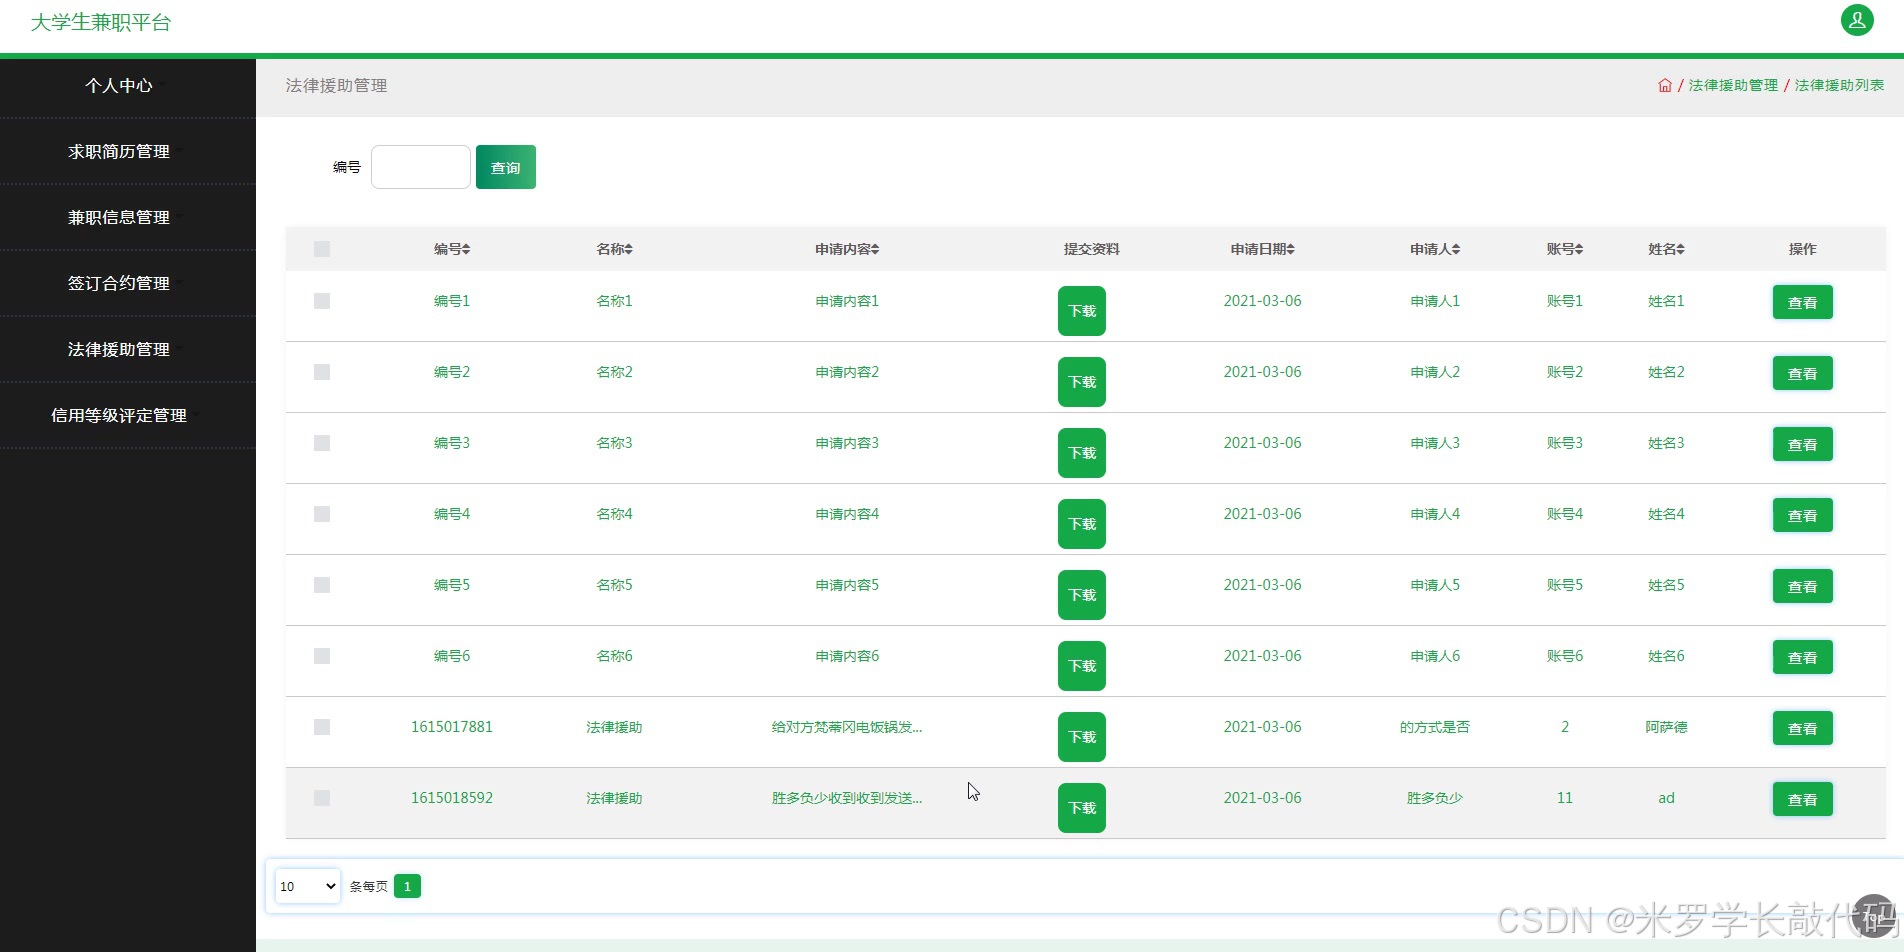Select the 提交资料 column header

(1091, 249)
